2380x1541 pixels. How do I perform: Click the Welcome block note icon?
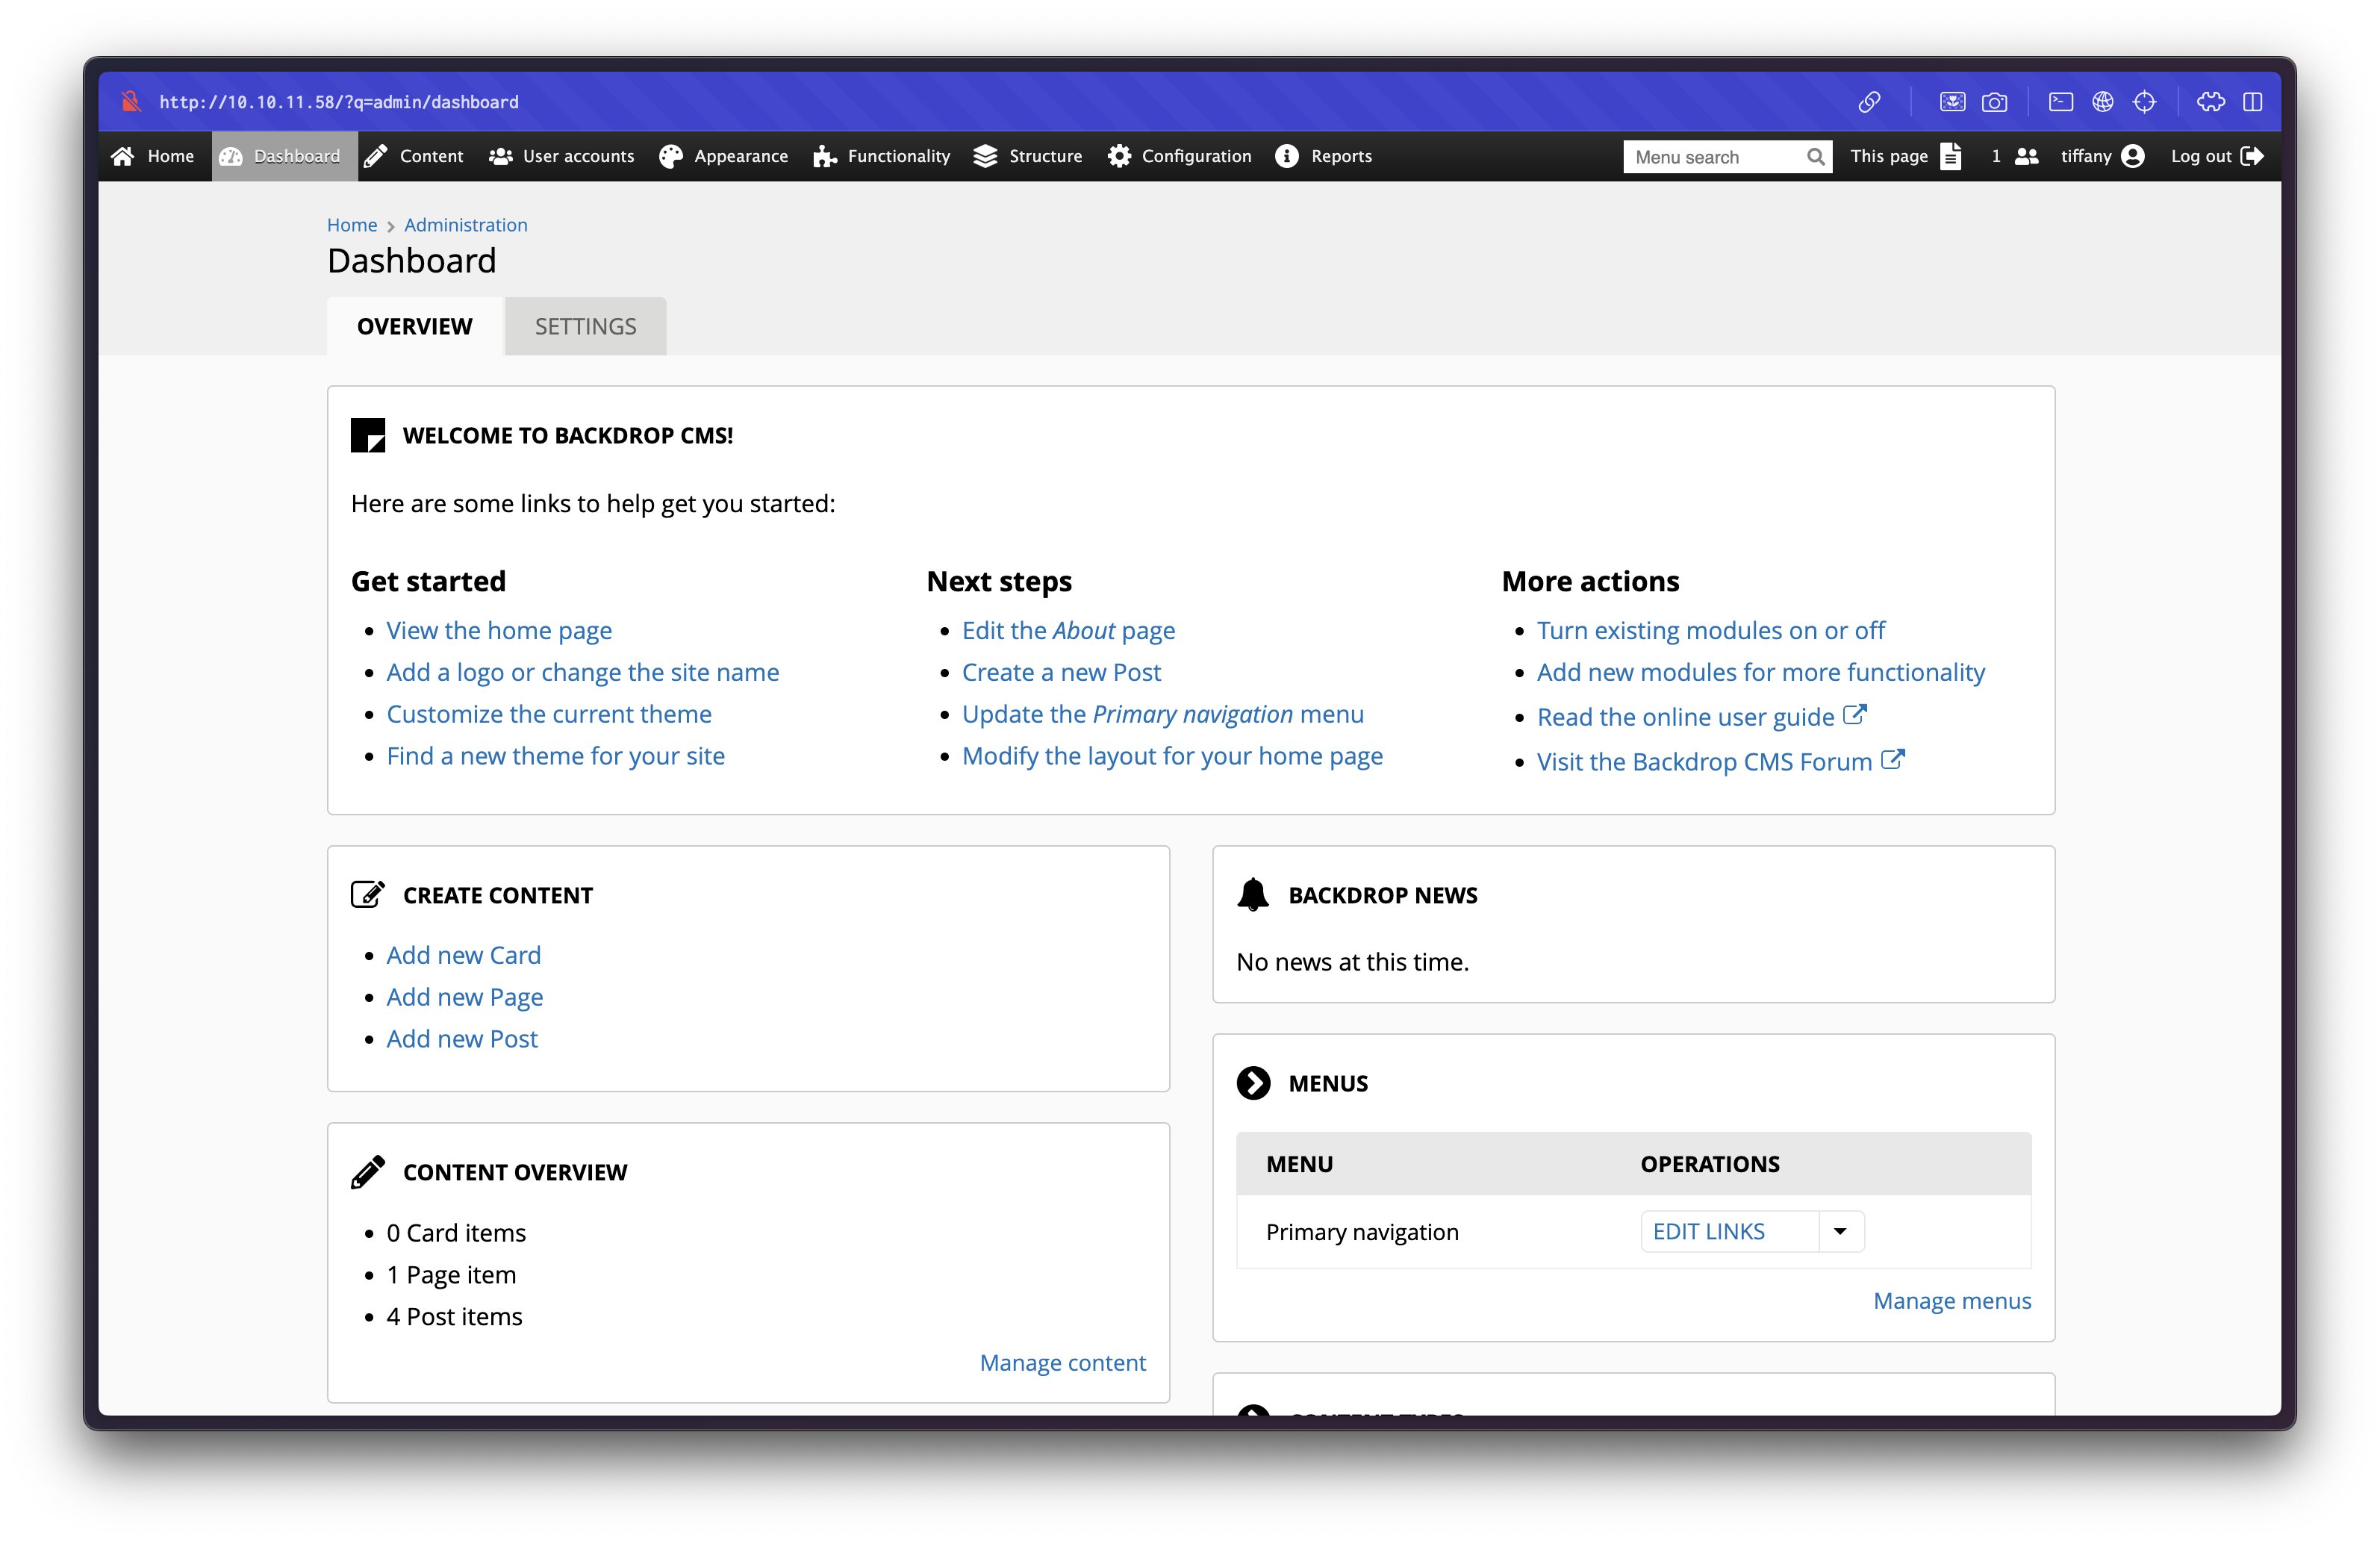(x=368, y=435)
